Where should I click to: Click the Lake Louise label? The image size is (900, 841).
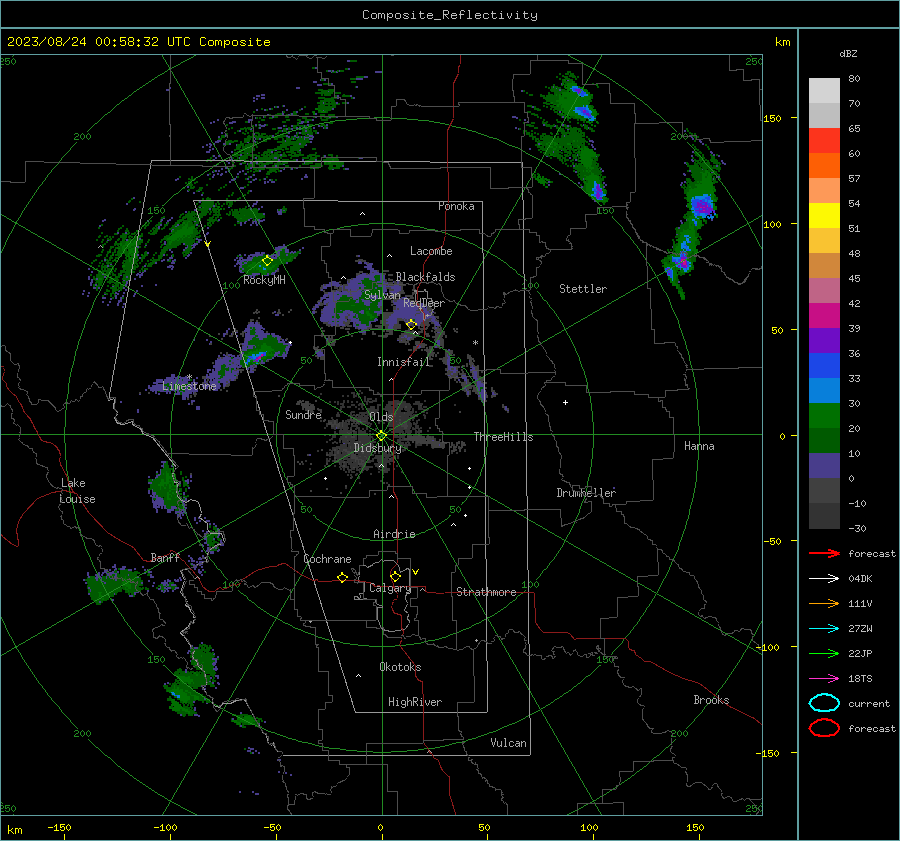(x=77, y=491)
